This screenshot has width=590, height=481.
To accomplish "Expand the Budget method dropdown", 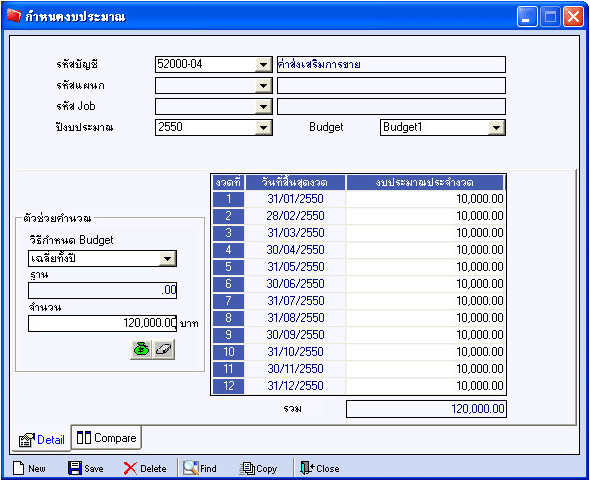I will coord(167,259).
